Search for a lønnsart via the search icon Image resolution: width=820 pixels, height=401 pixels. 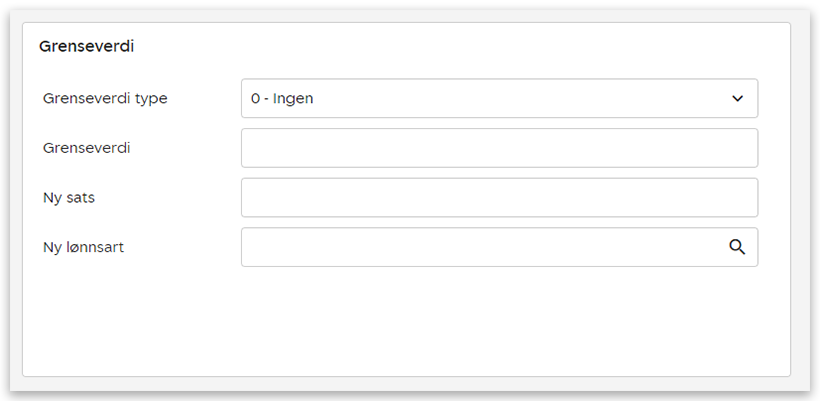(x=737, y=247)
